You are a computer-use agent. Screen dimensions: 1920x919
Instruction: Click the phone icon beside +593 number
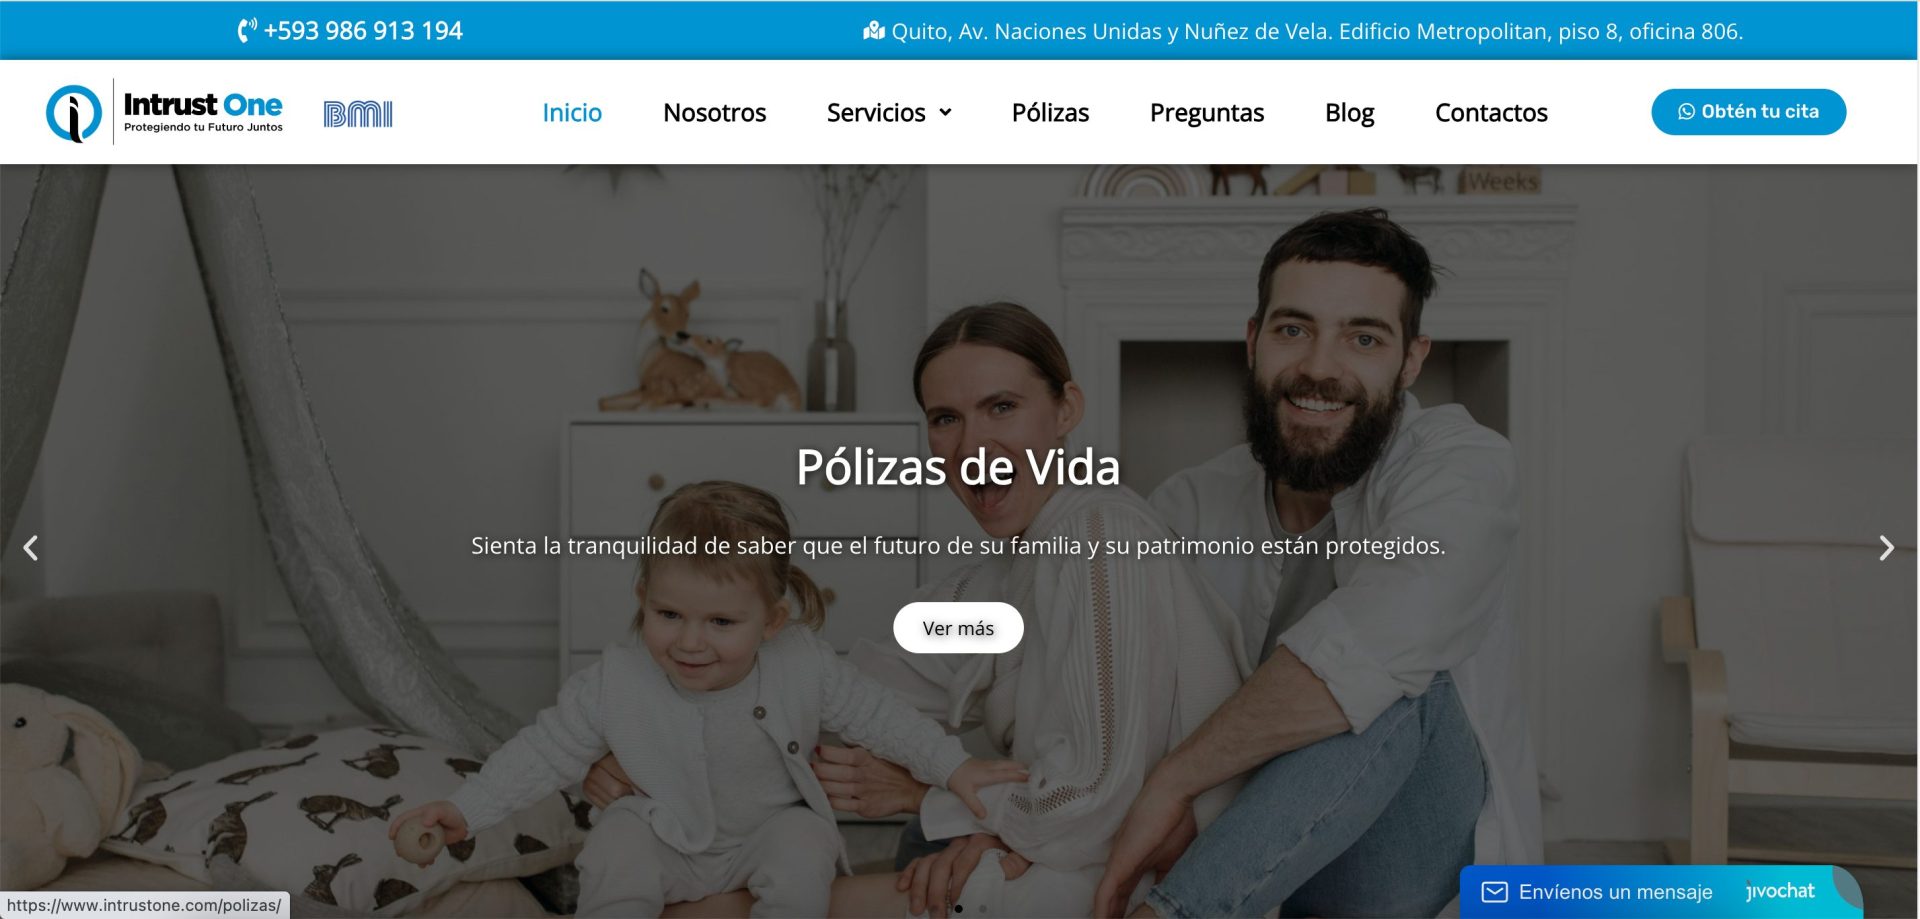click(247, 31)
